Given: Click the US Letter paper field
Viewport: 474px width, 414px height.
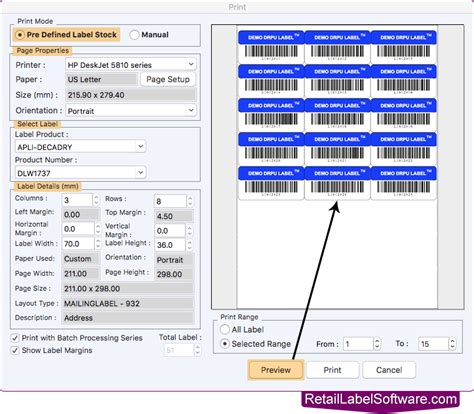Looking at the screenshot, I should coord(101,79).
